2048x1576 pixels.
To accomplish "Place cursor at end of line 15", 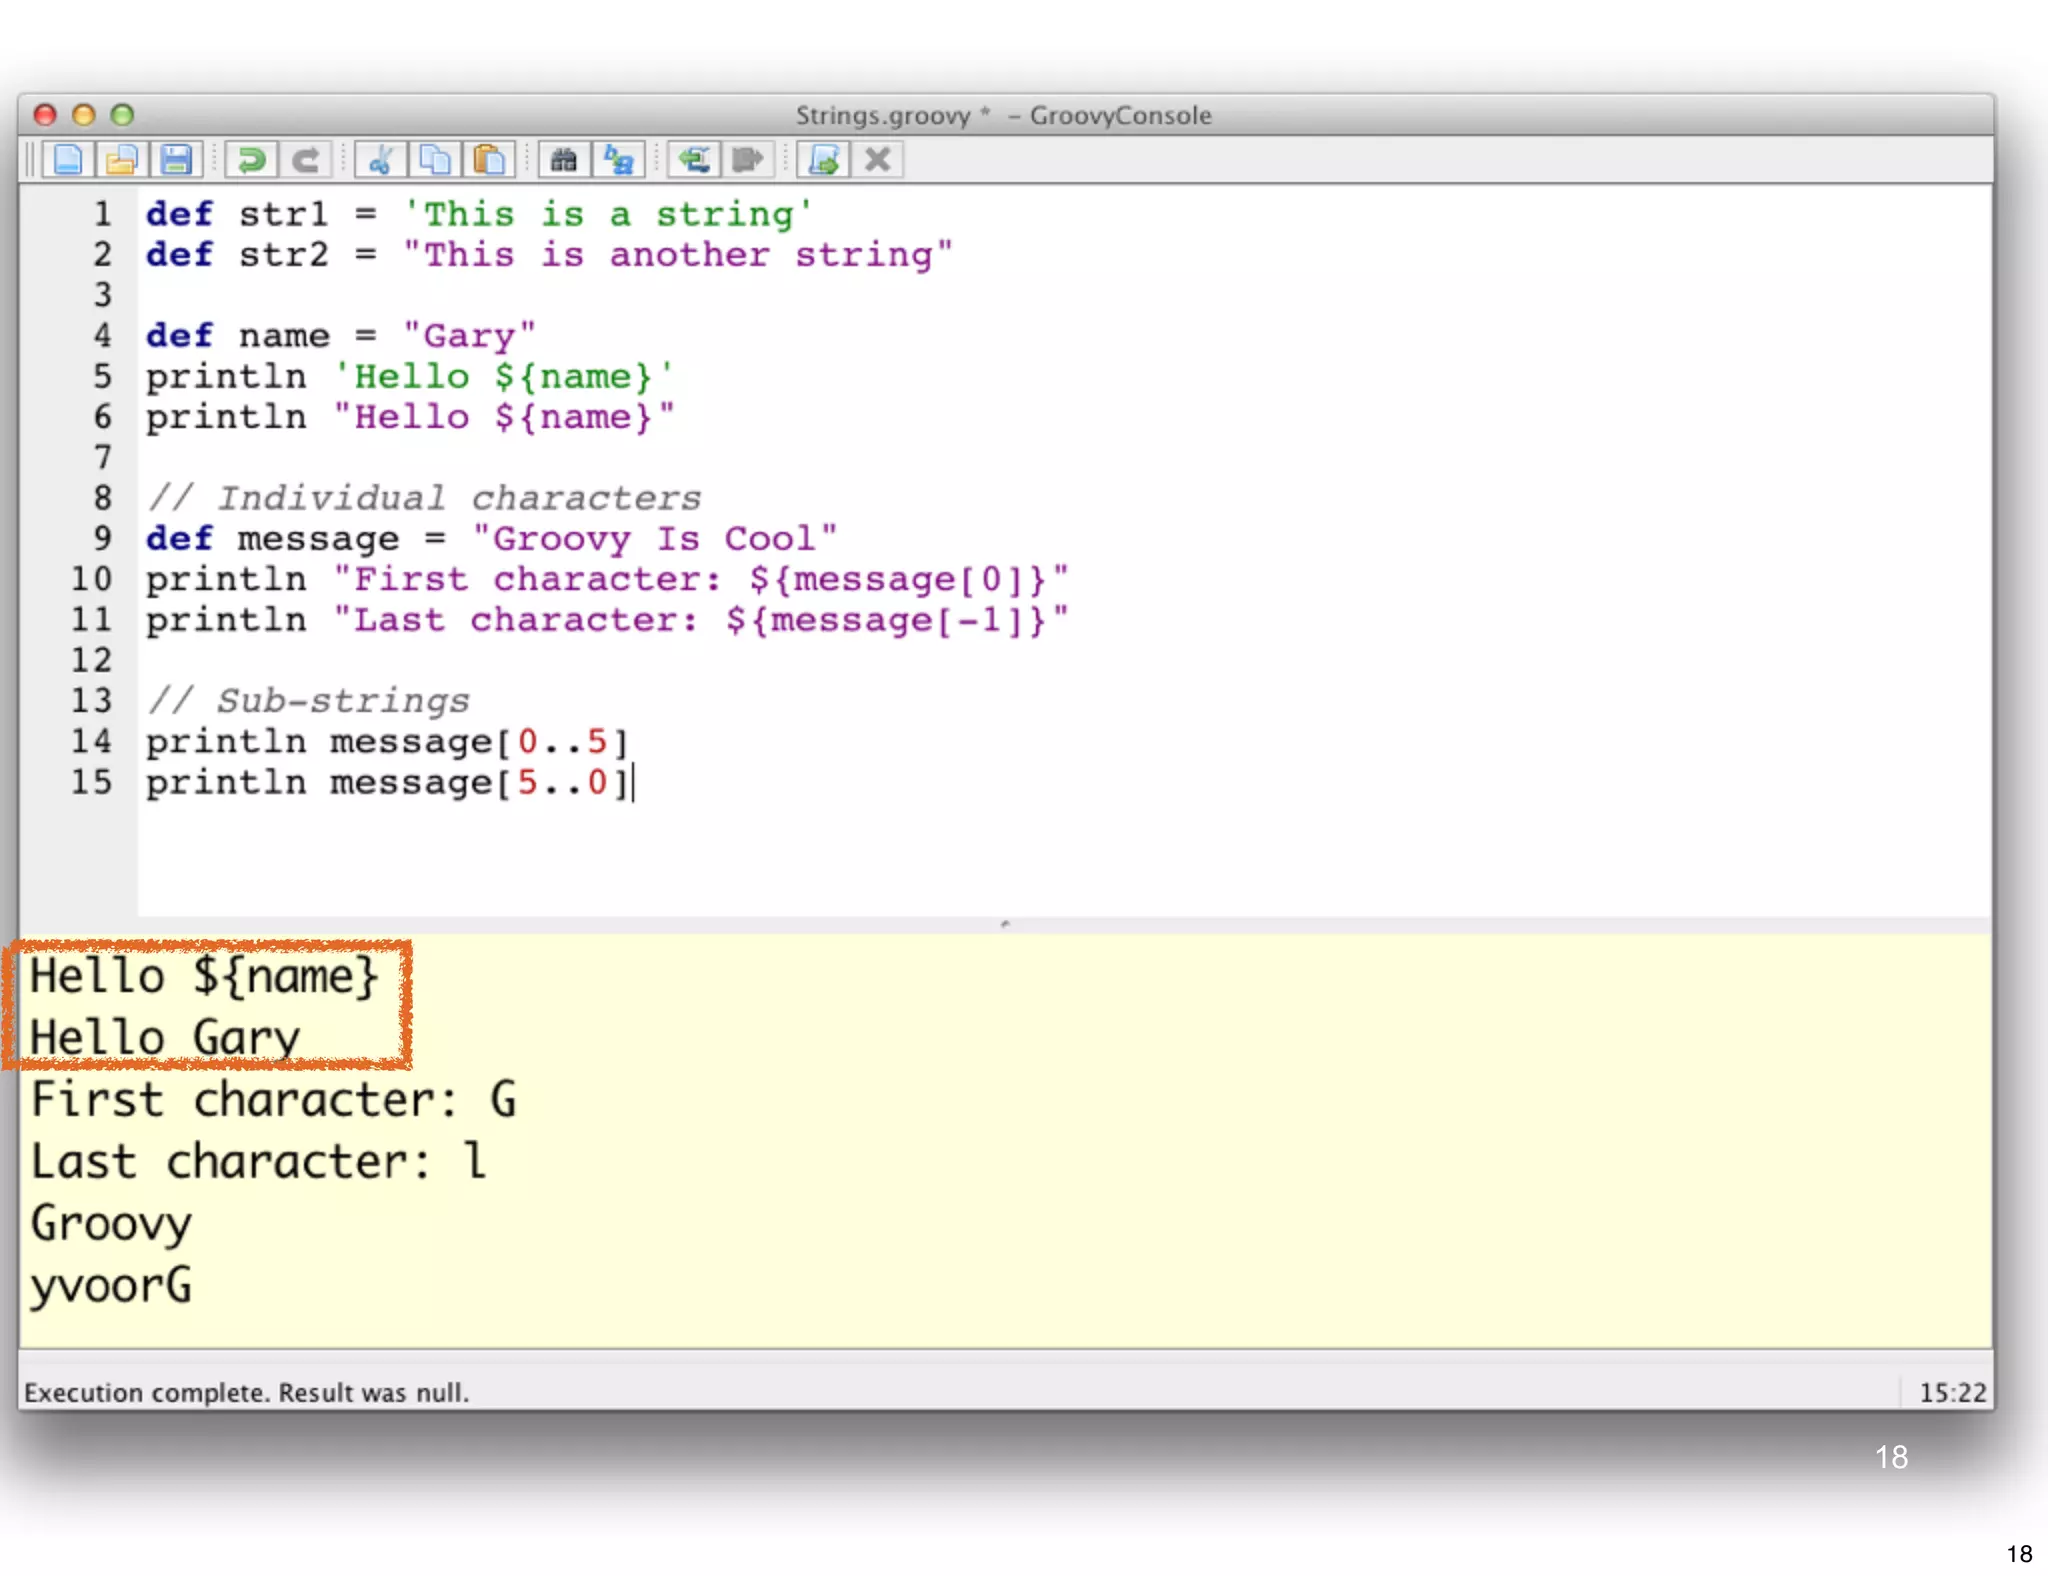I will pyautogui.click(x=634, y=783).
